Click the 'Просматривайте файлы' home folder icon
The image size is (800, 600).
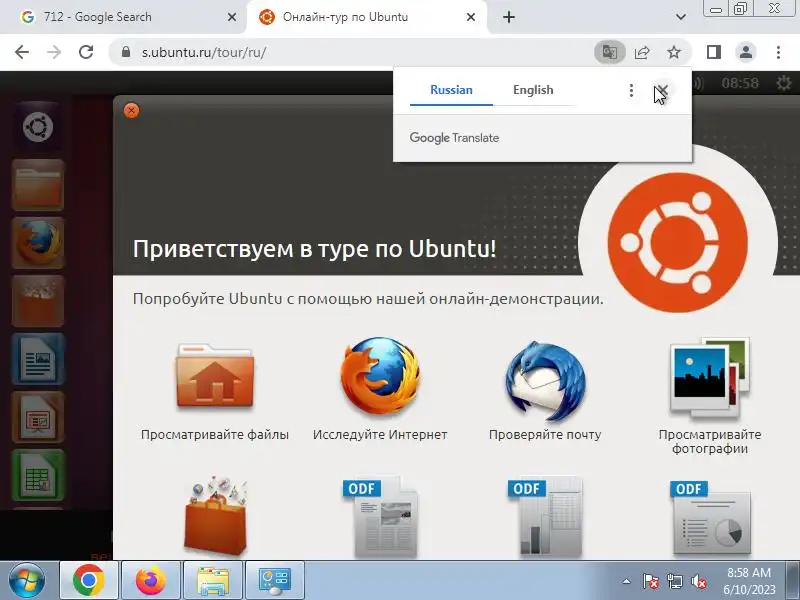tap(215, 377)
